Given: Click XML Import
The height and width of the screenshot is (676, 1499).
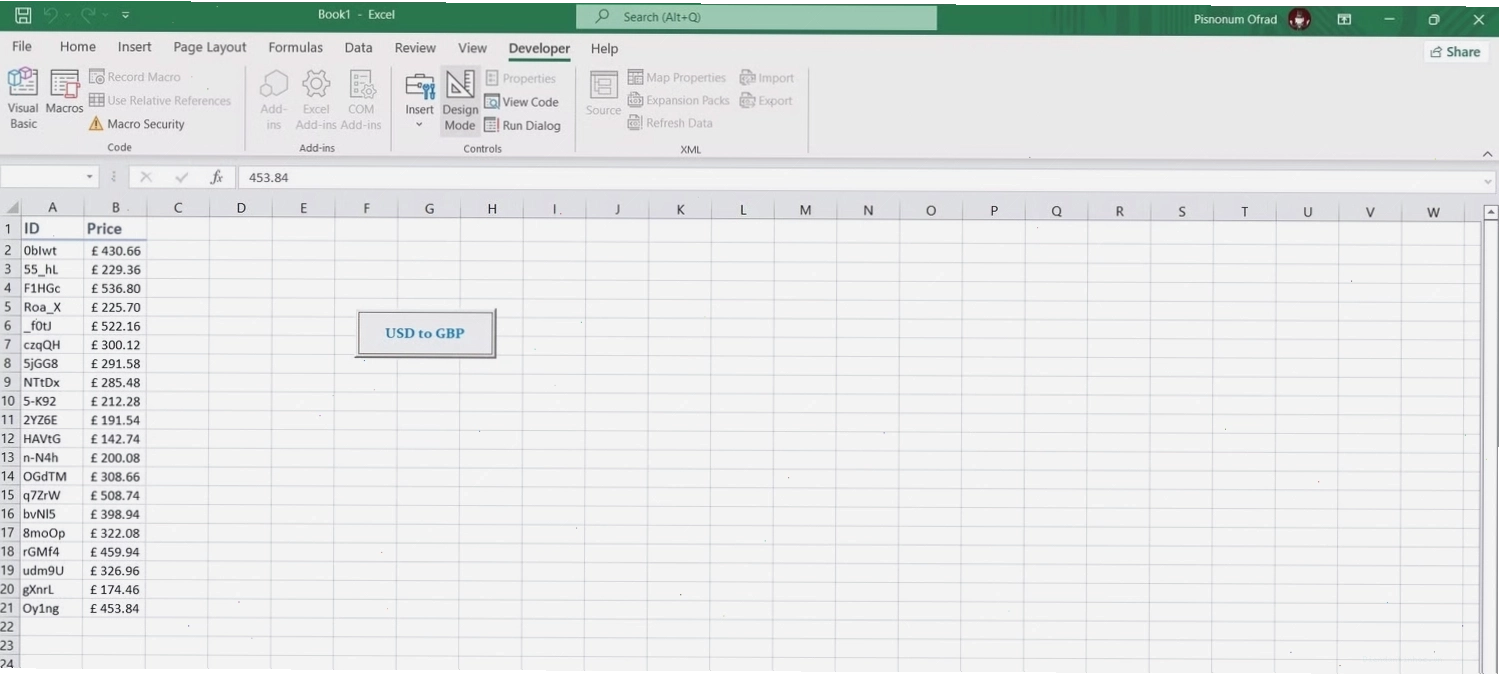Looking at the screenshot, I should pos(767,77).
